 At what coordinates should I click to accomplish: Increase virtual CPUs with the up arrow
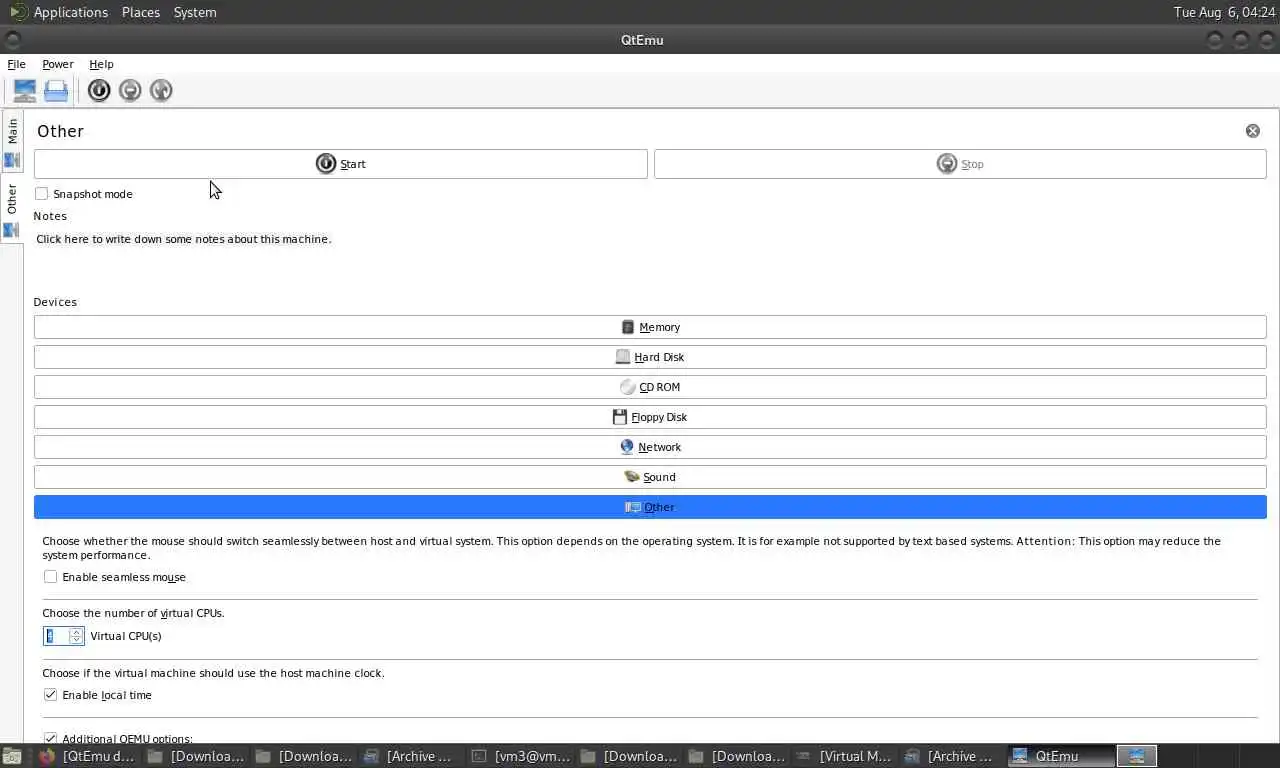(76, 632)
